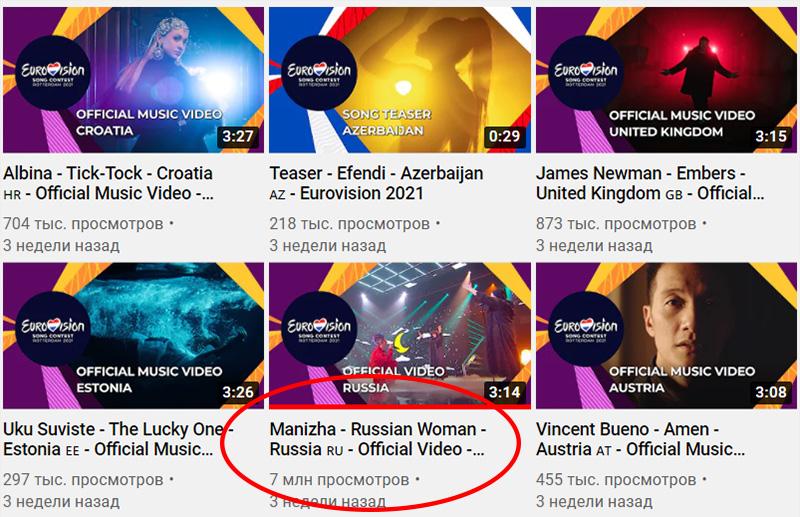
Task: Click the Uku Suviste - The Lucky One title
Action: pyautogui.click(x=118, y=439)
